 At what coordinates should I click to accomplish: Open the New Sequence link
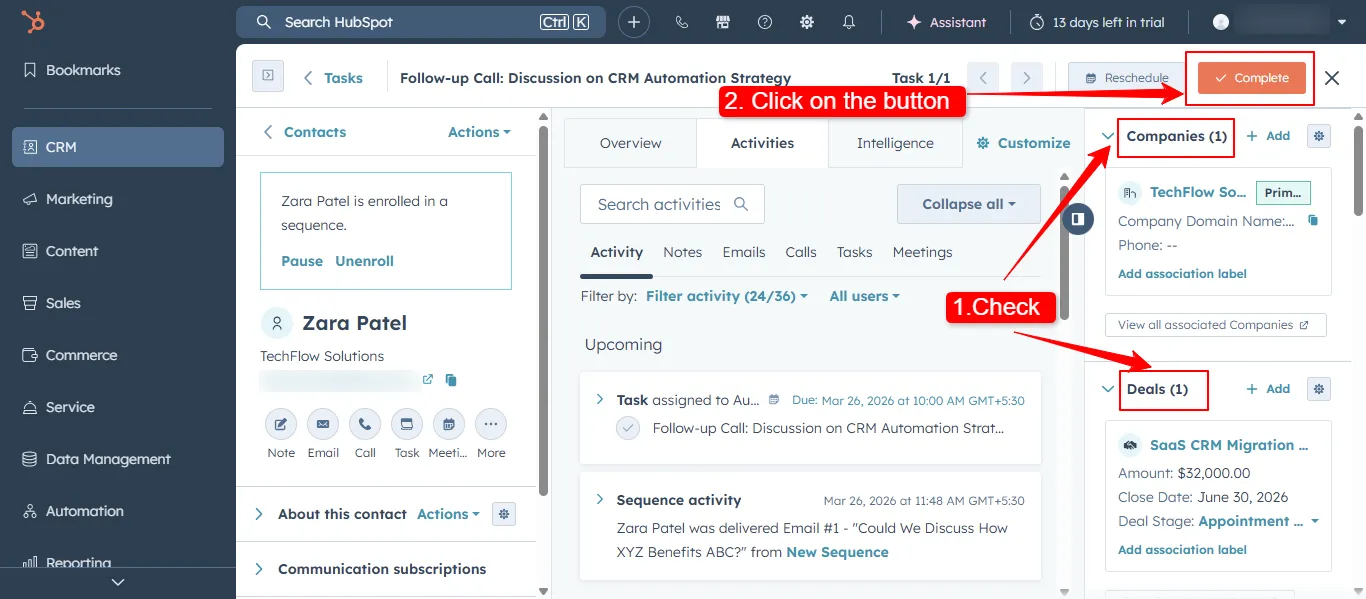coord(837,552)
